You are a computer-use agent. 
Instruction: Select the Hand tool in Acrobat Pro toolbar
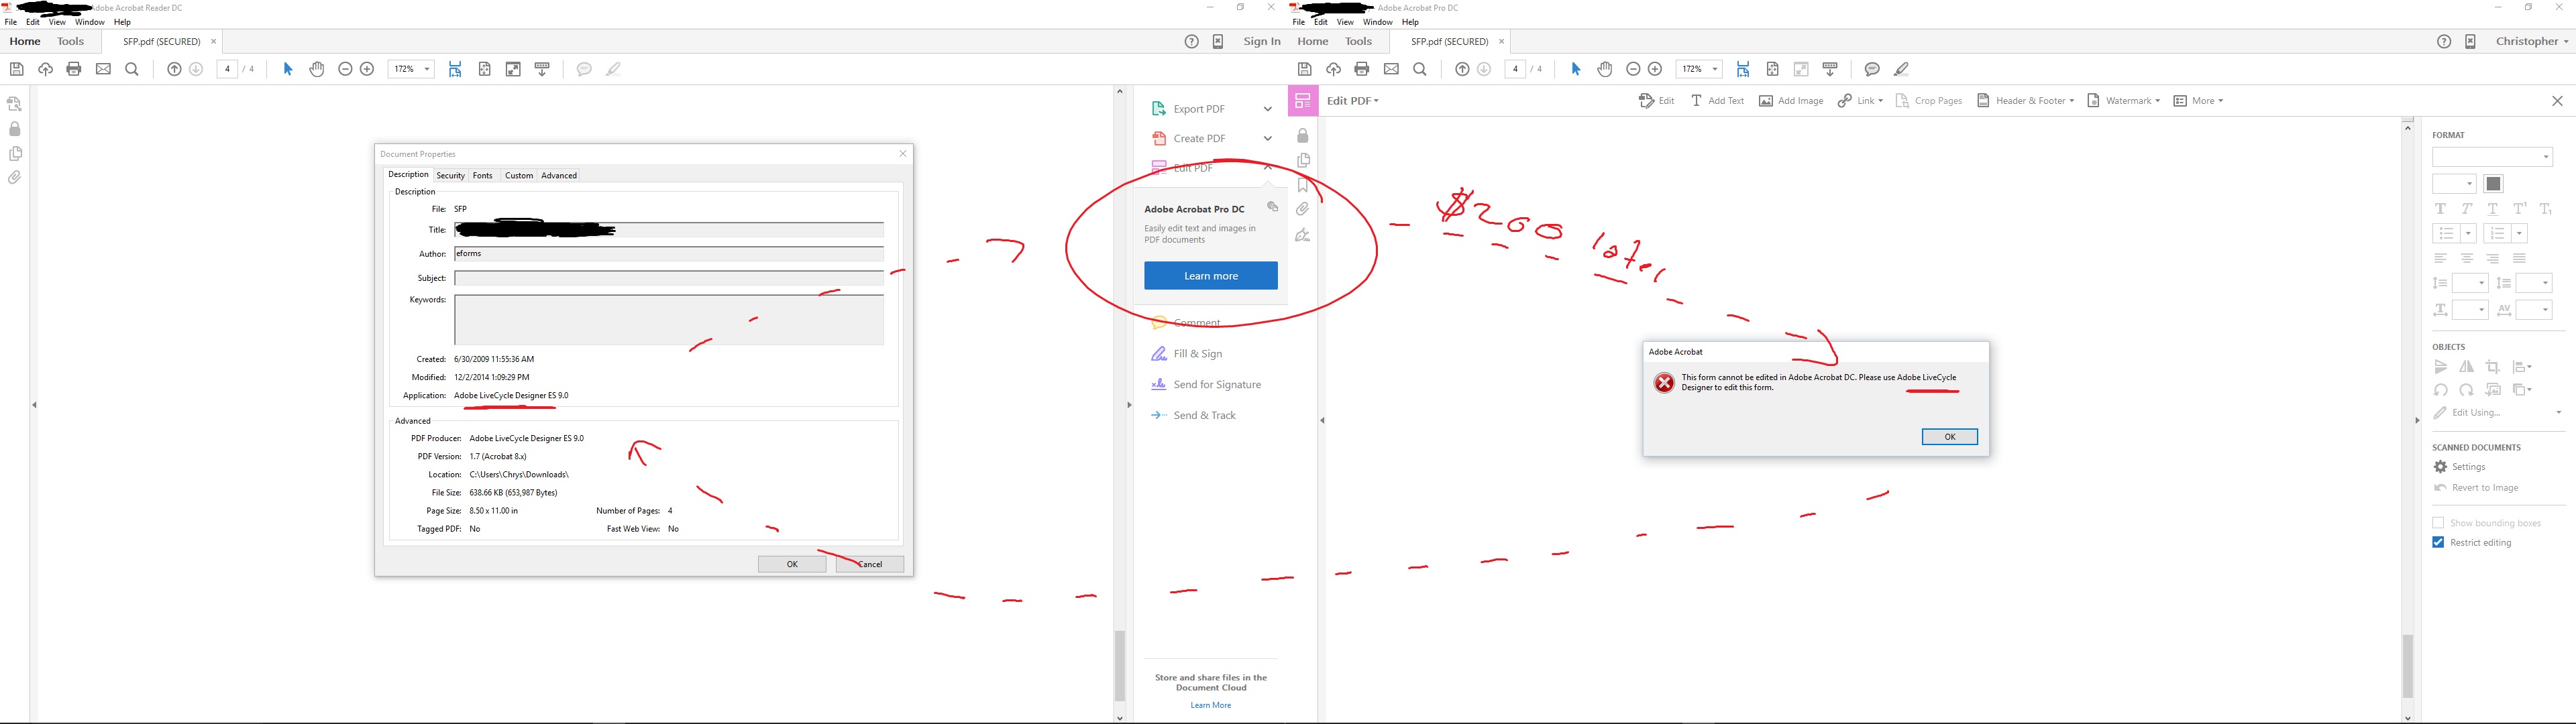(x=1605, y=69)
